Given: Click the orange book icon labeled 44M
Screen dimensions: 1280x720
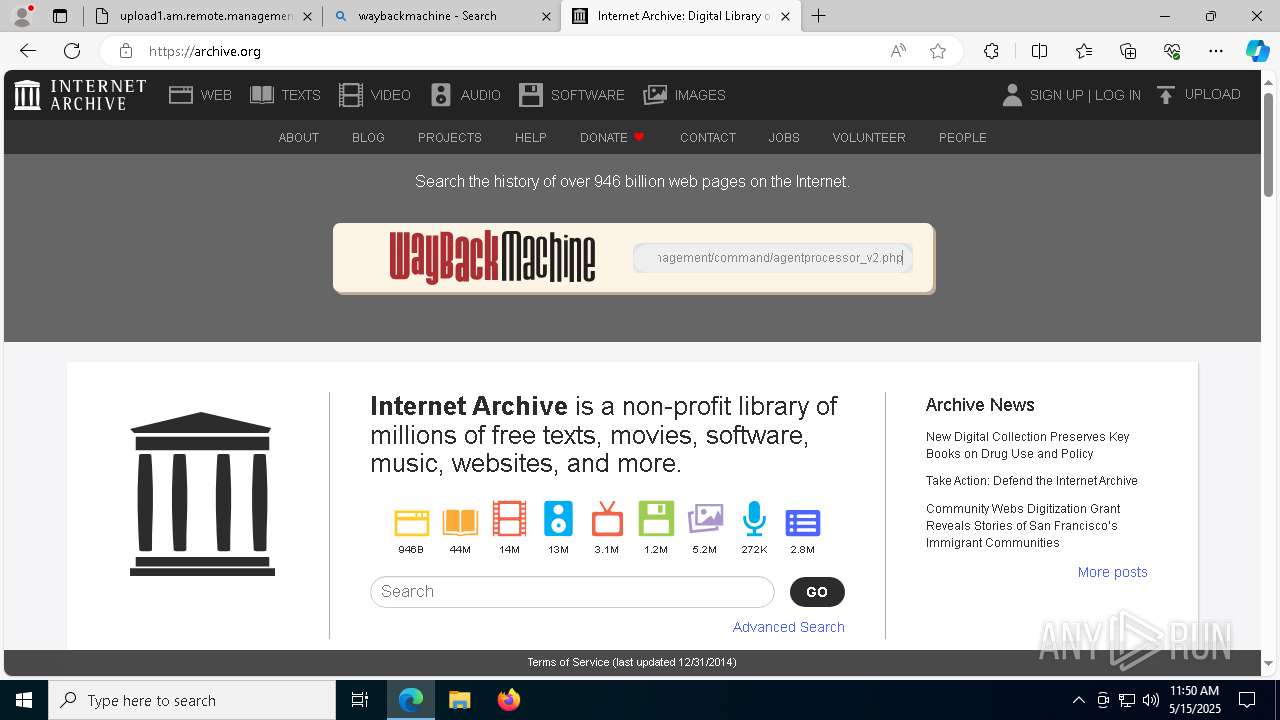Looking at the screenshot, I should pyautogui.click(x=460, y=521).
